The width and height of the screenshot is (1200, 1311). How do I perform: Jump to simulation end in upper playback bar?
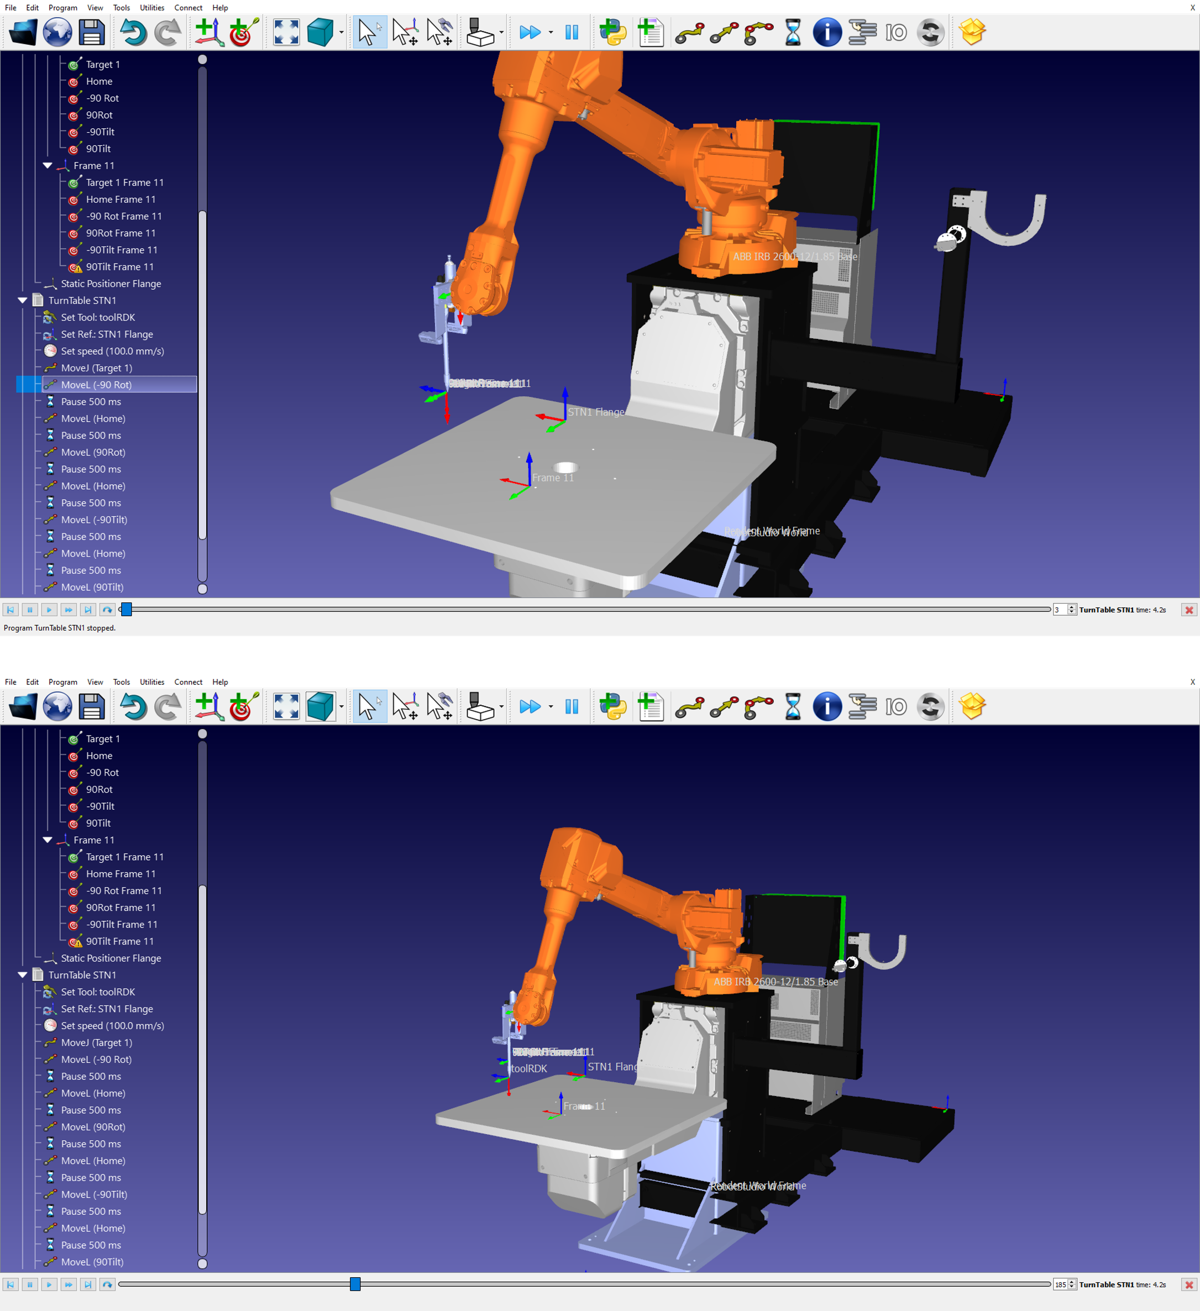88,610
